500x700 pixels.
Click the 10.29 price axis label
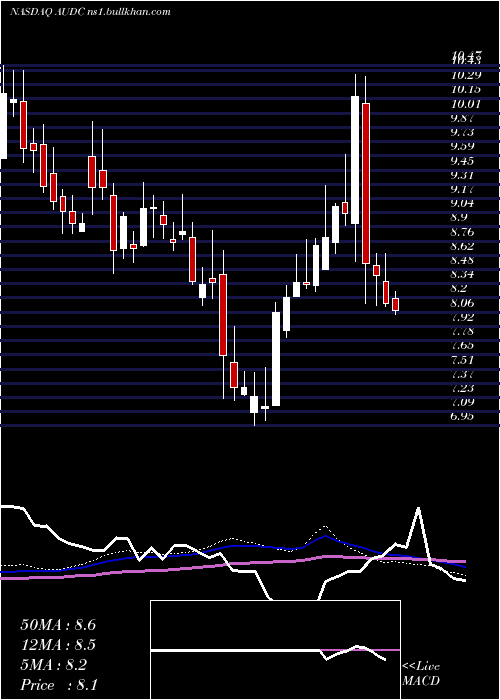coord(466,75)
